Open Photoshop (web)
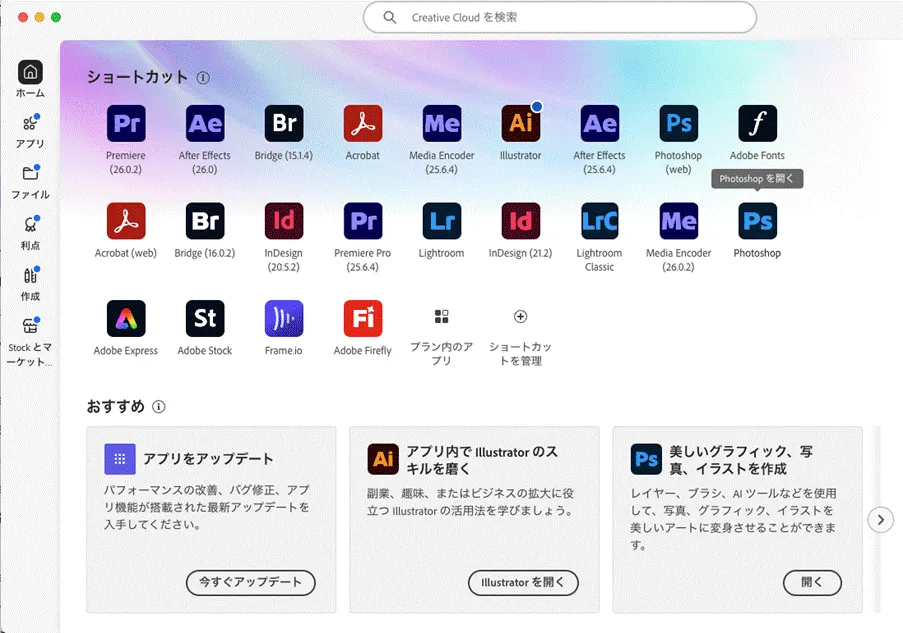Screen dimensions: 903x633 678,123
